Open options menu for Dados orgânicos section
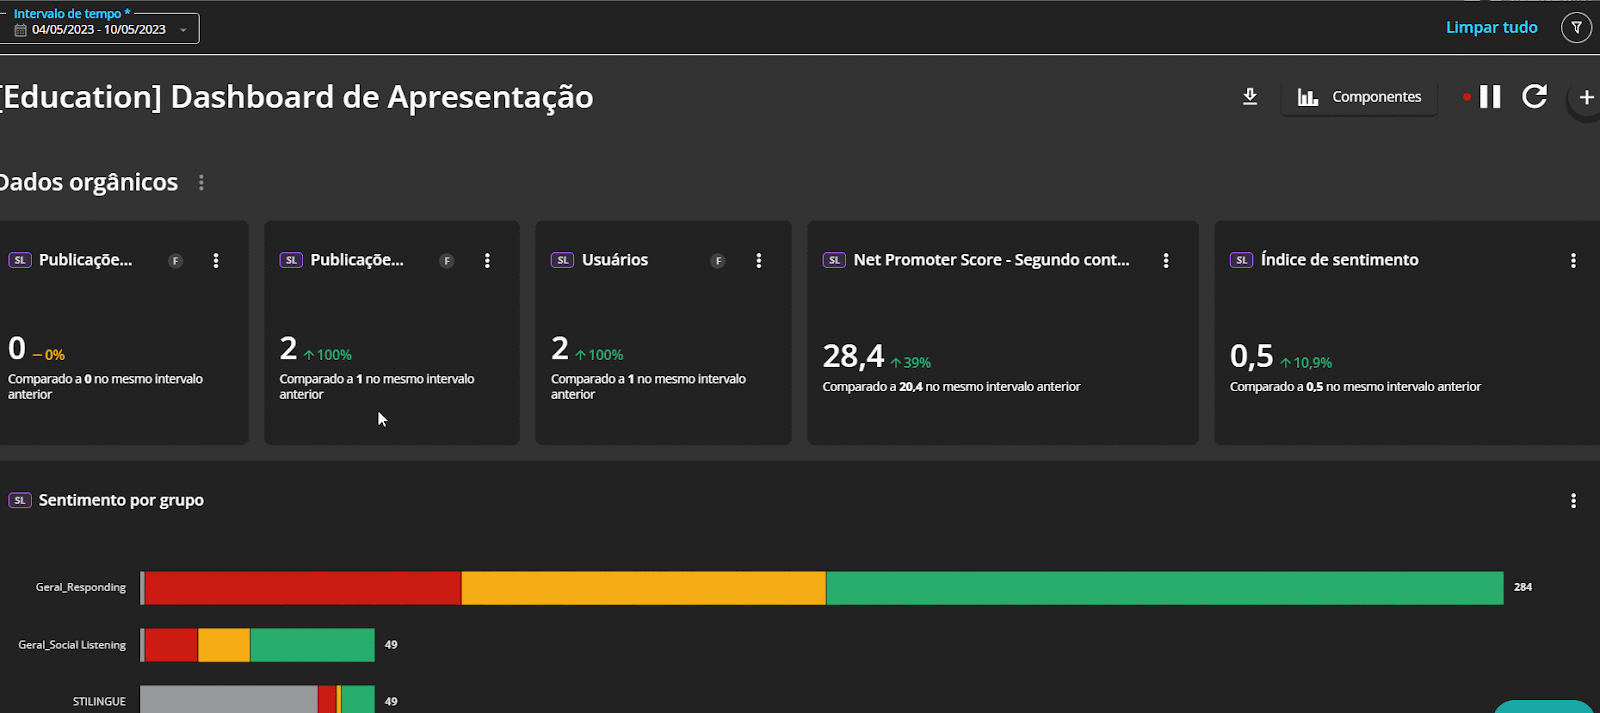Viewport: 1600px width, 713px height. coord(201,183)
